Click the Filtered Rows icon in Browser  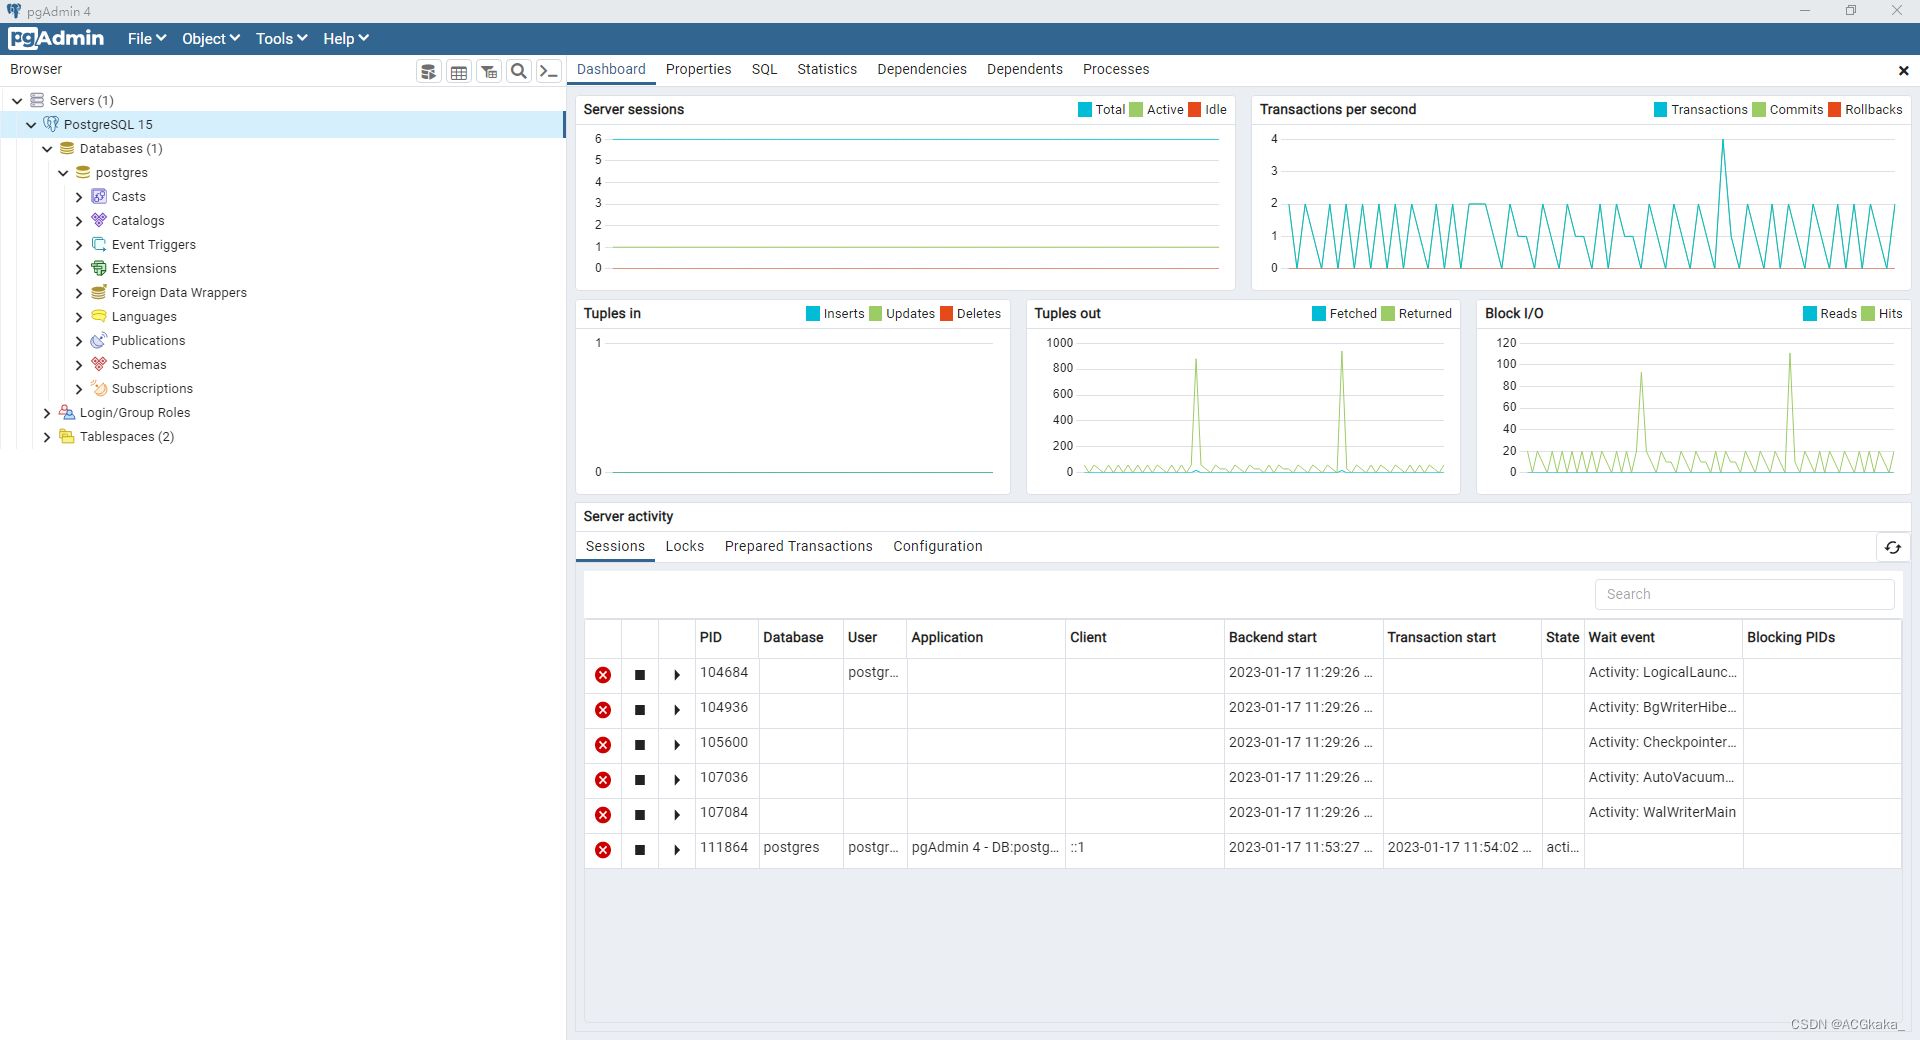[489, 71]
